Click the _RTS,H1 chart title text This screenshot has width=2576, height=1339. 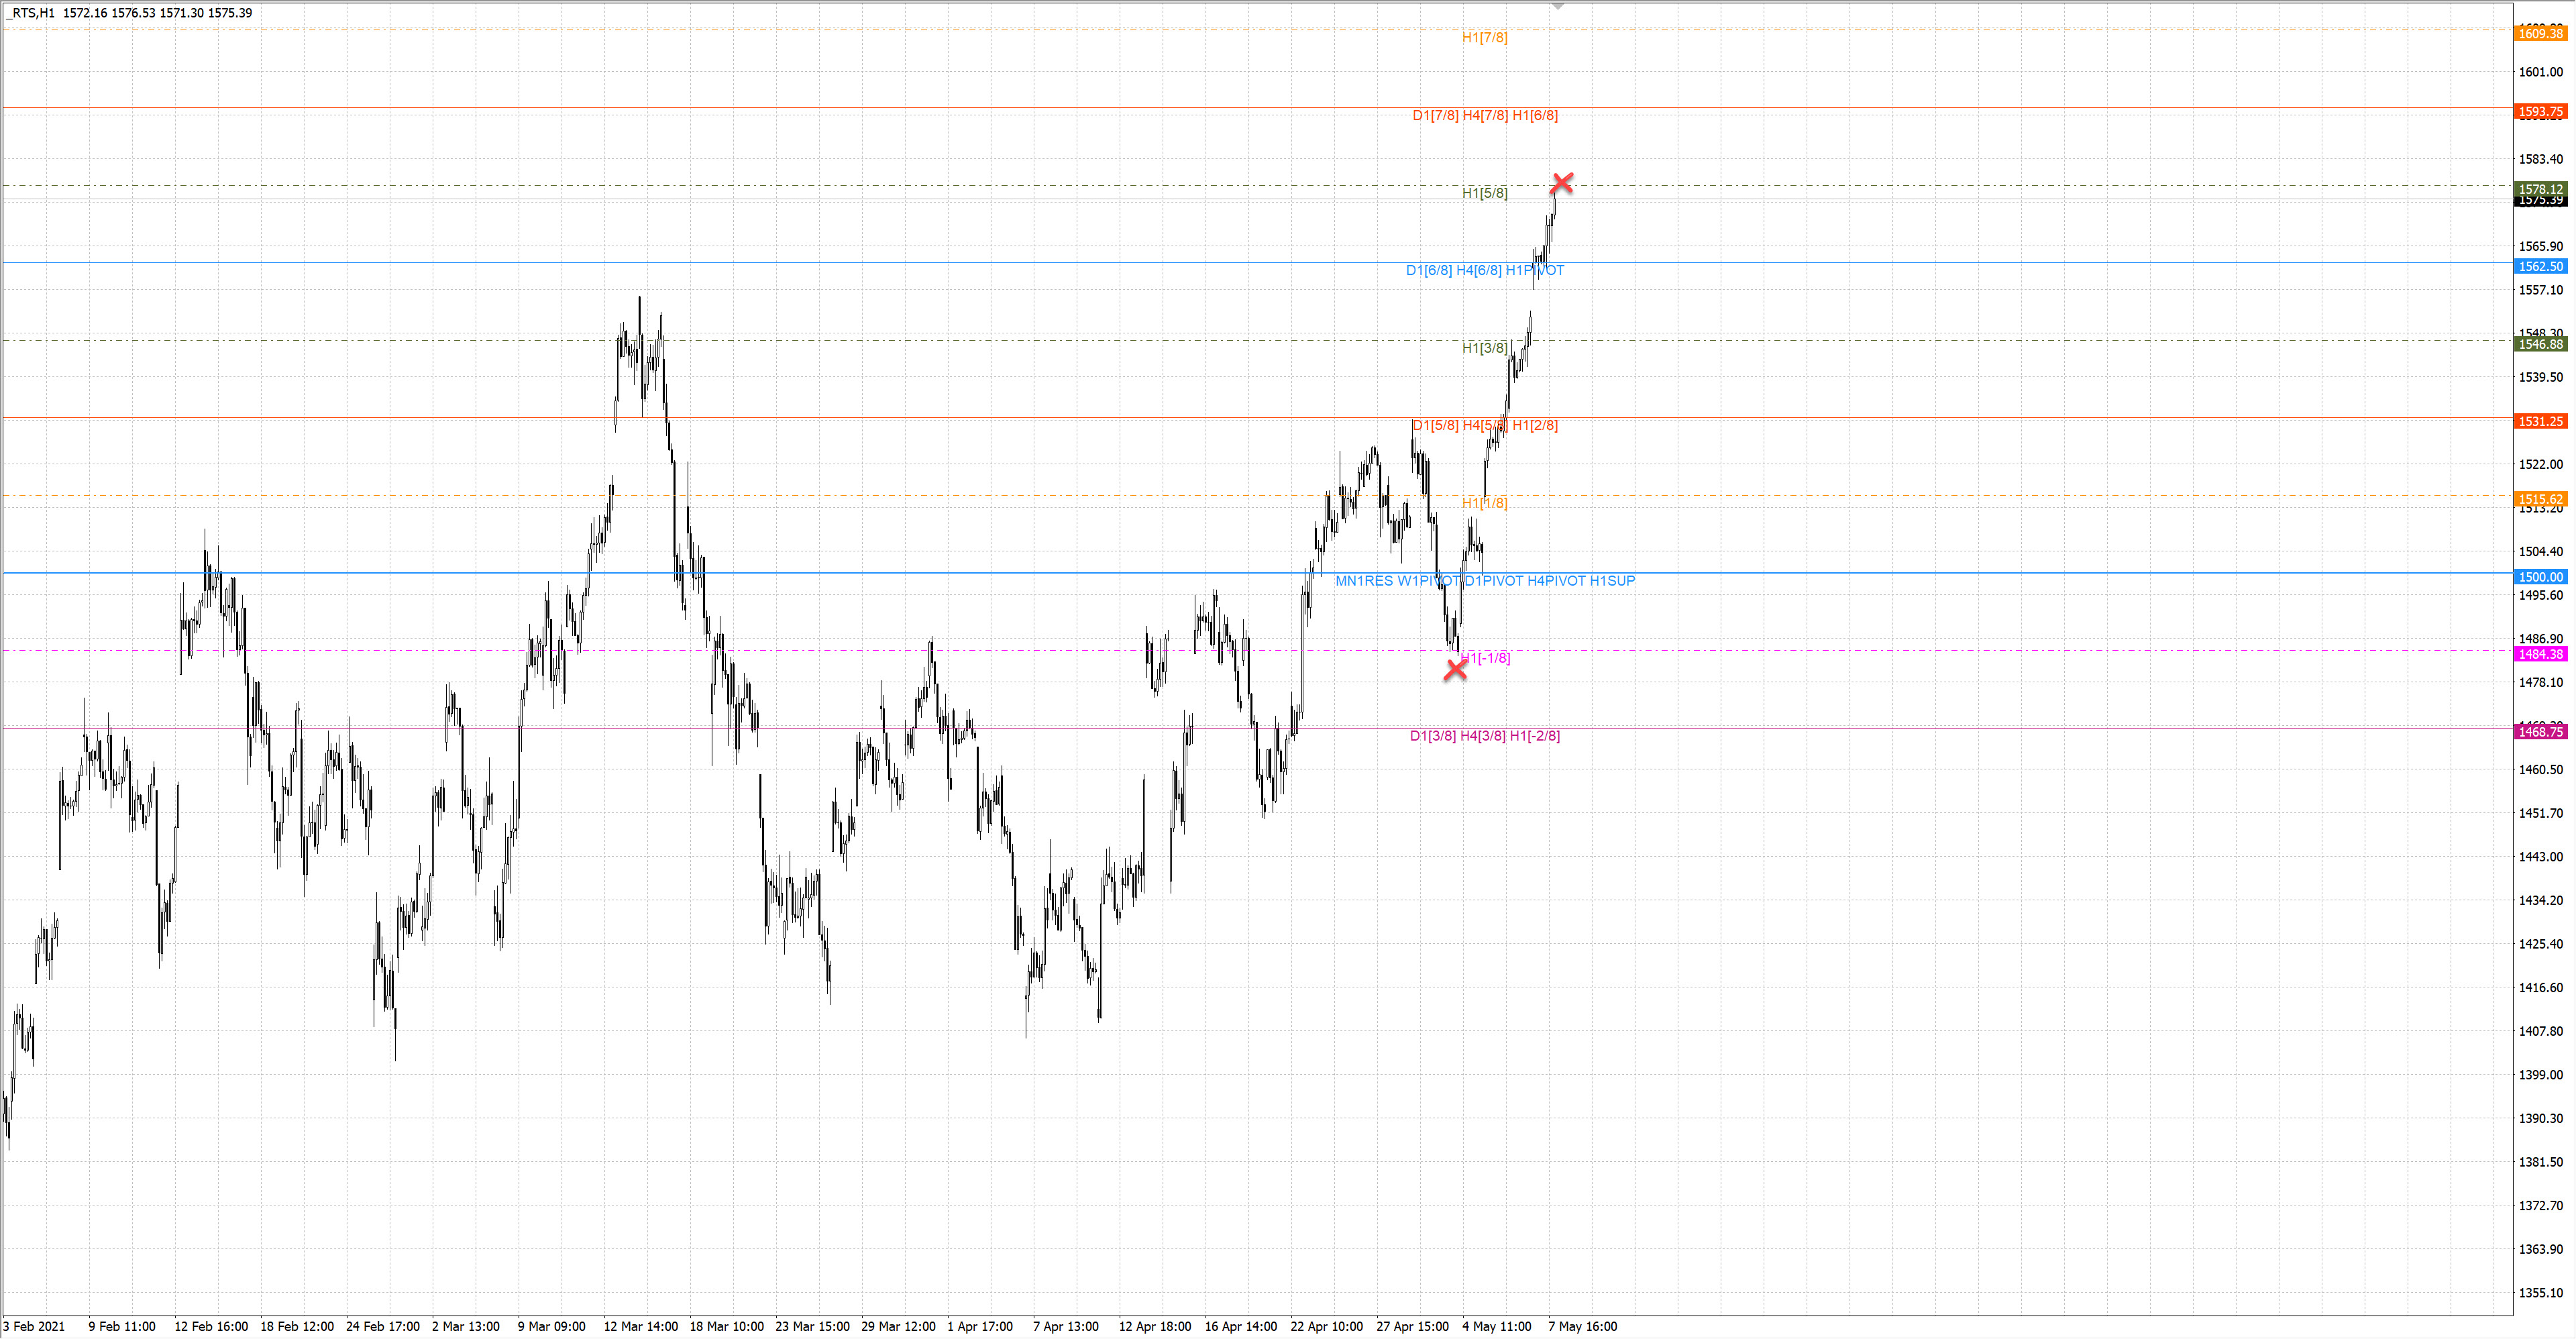(x=30, y=13)
